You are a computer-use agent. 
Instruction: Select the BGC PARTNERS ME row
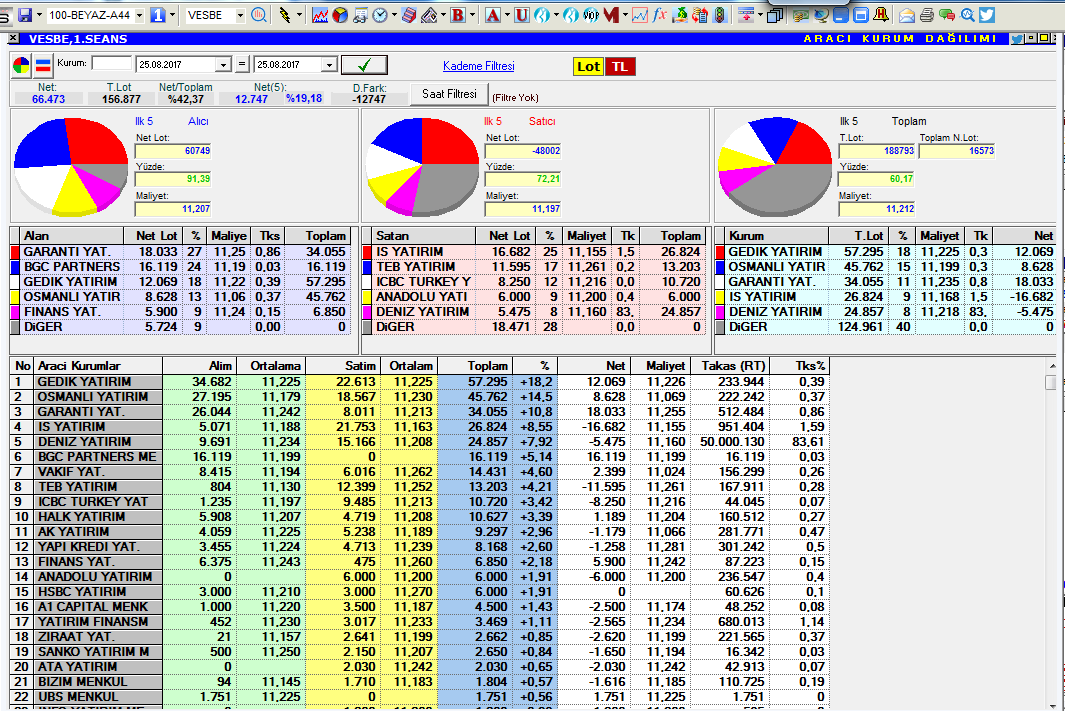click(420, 456)
